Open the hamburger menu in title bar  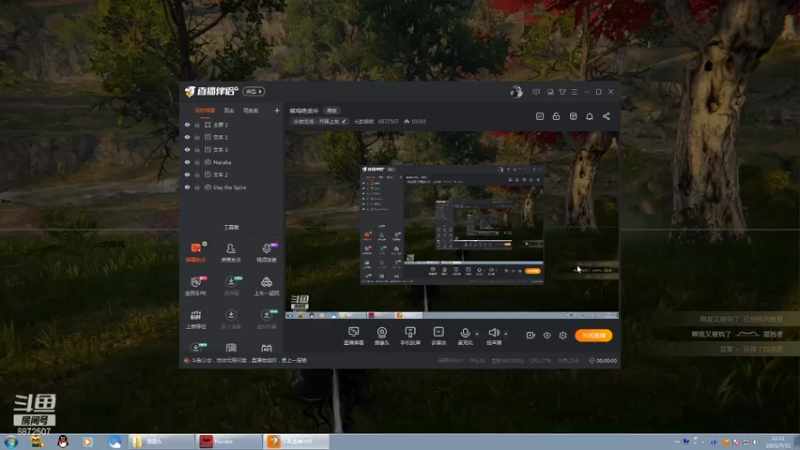point(574,92)
